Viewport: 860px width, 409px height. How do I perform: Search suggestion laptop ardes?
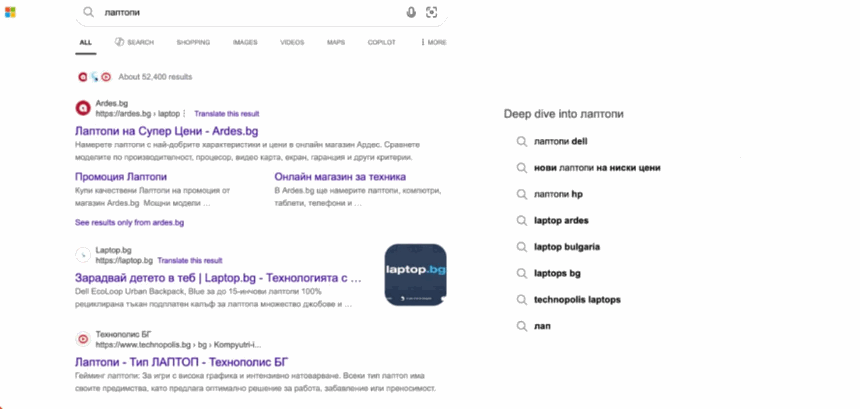561,220
